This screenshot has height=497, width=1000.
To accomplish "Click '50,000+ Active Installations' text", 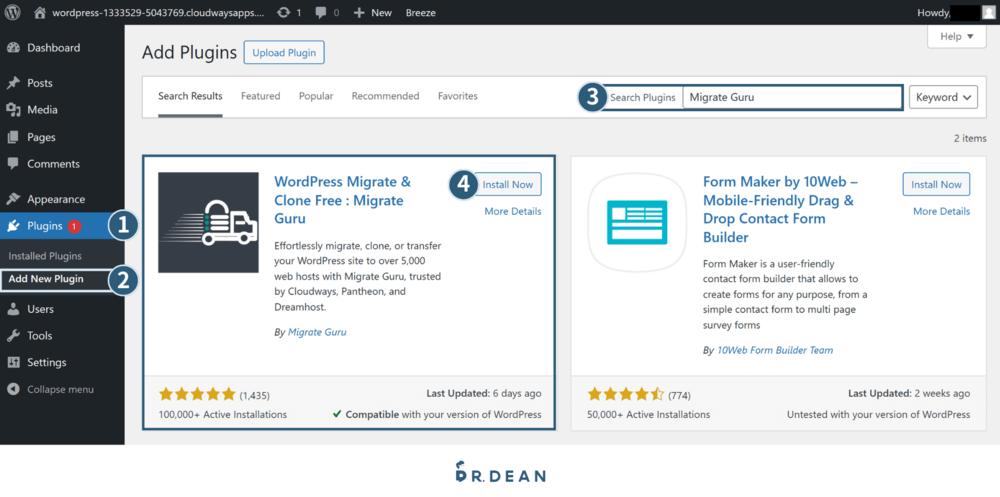I will (x=649, y=415).
